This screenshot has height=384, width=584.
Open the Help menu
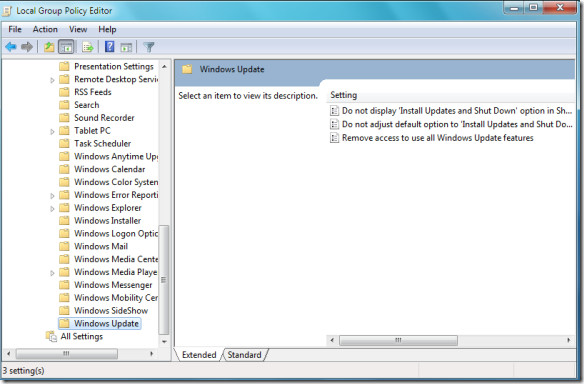coord(107,29)
